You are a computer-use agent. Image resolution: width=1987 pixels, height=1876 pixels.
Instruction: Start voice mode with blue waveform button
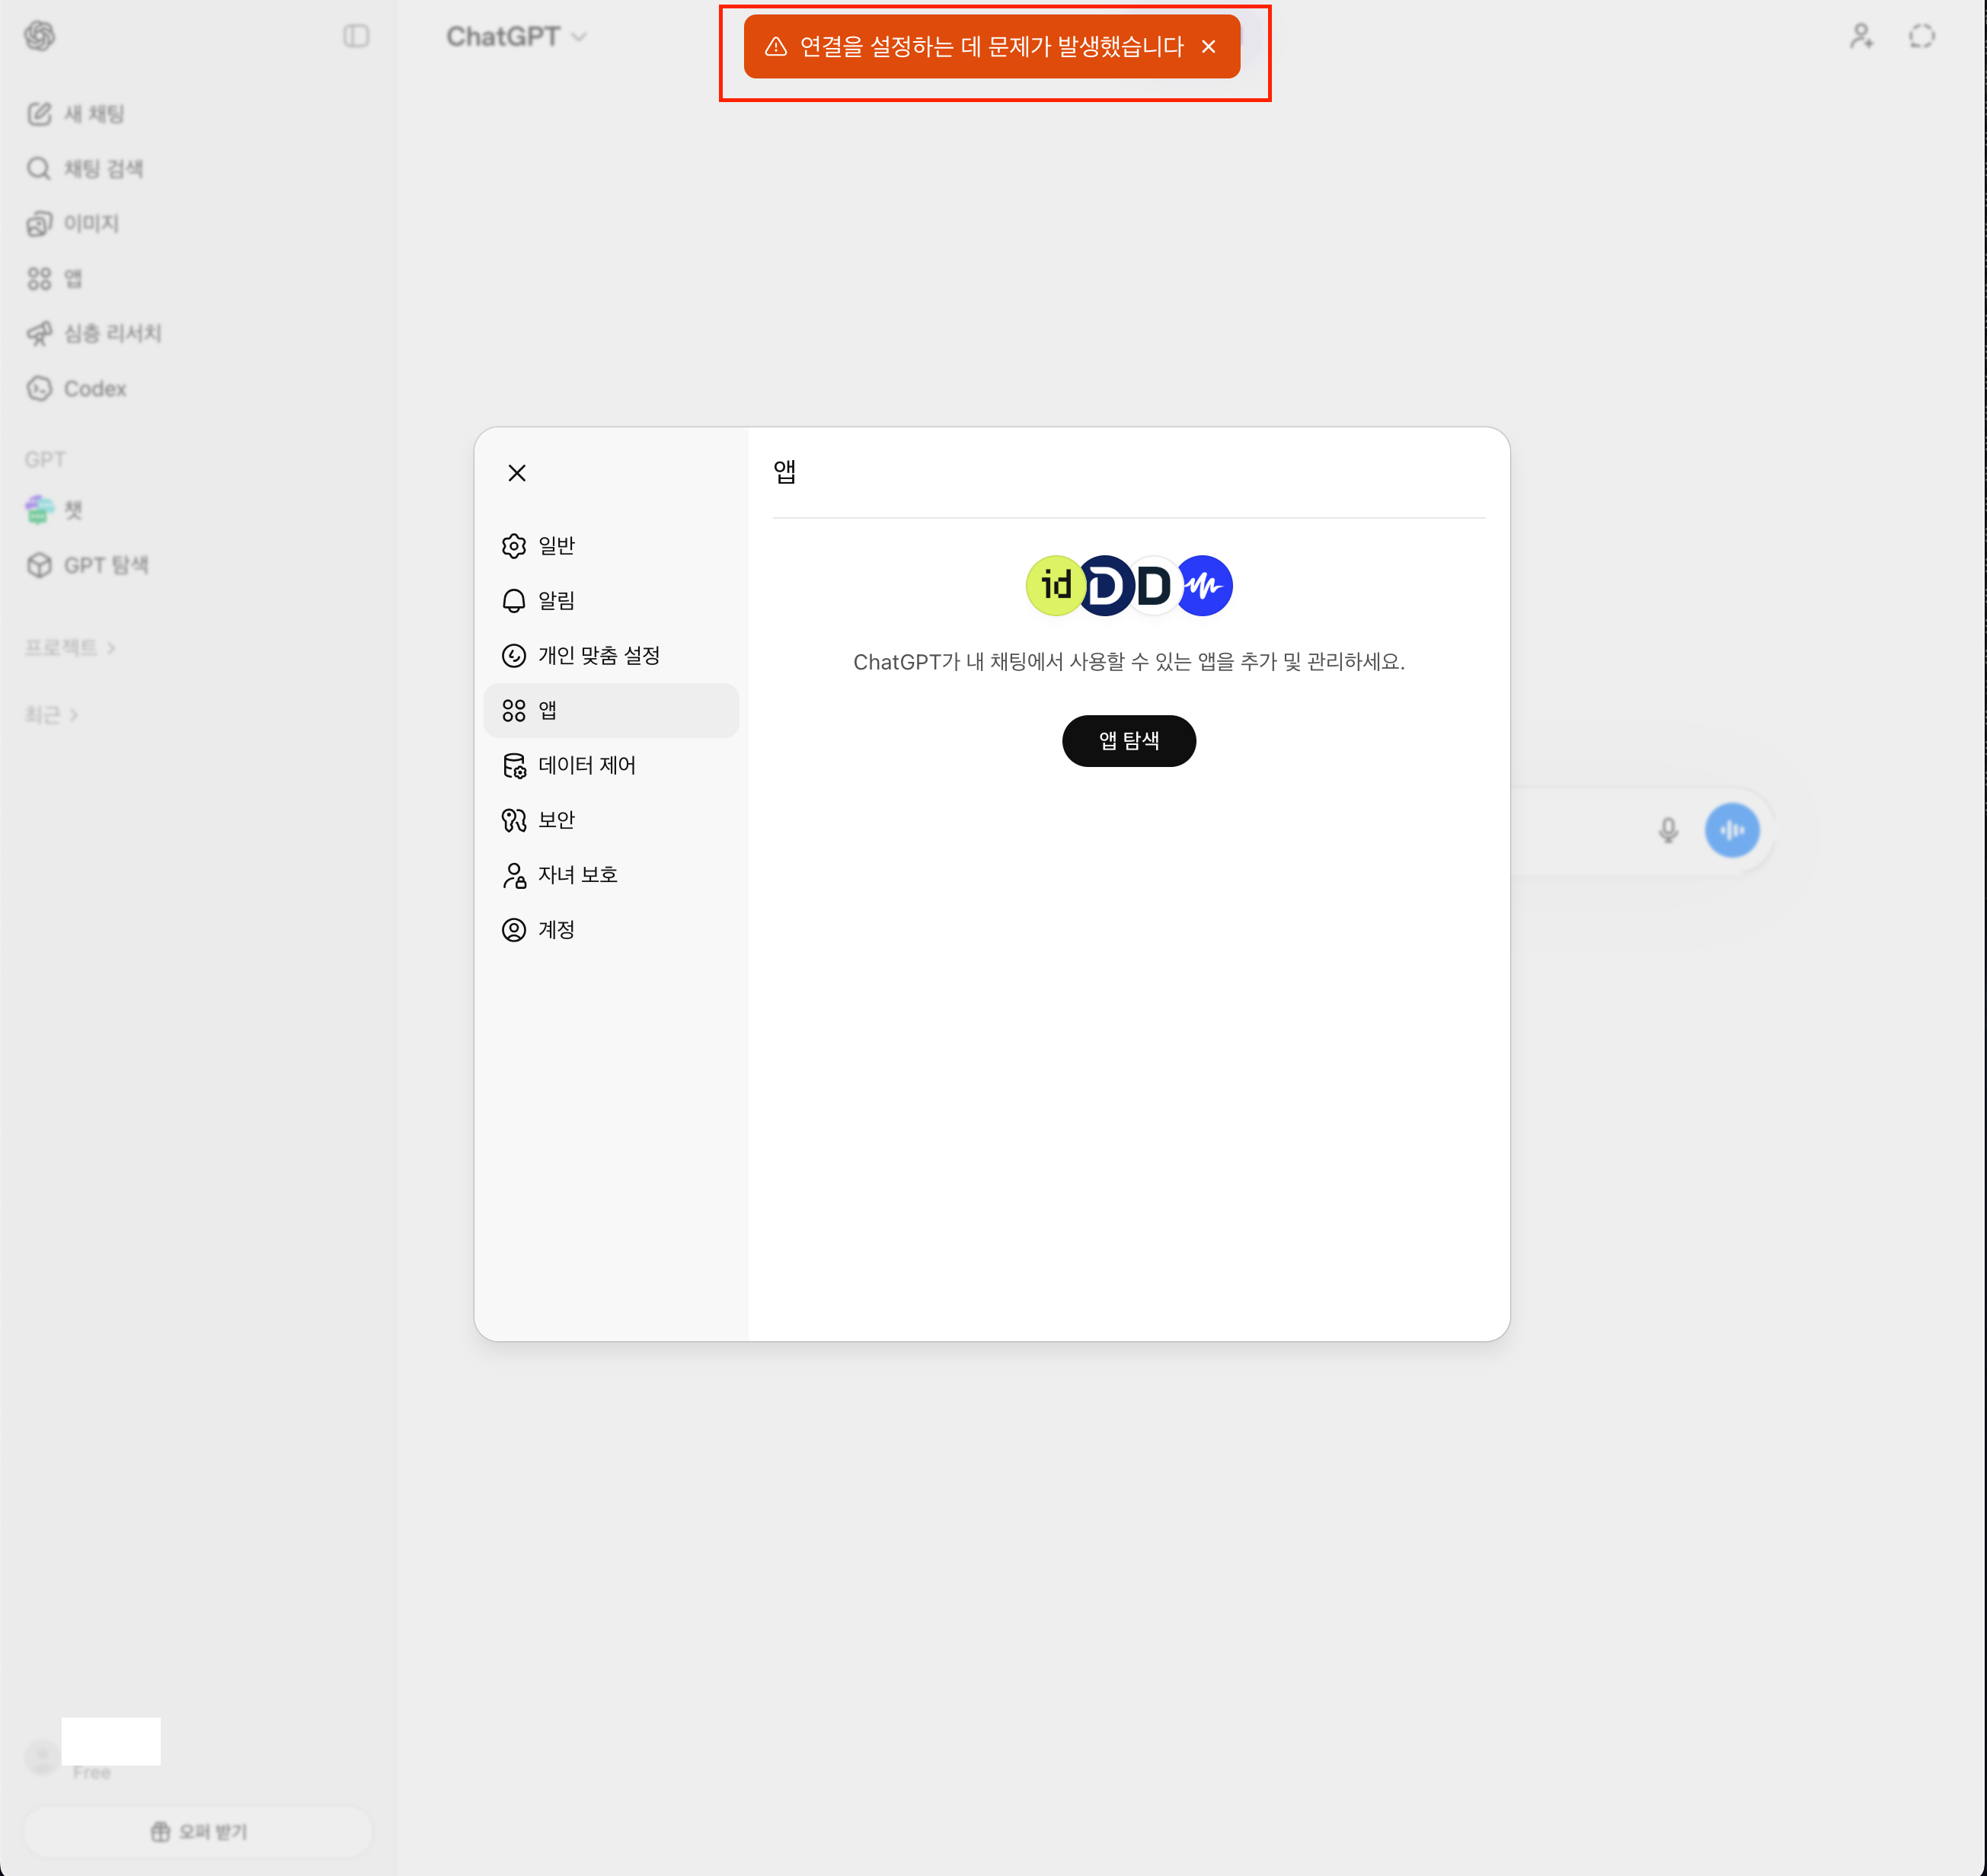pyautogui.click(x=1731, y=831)
